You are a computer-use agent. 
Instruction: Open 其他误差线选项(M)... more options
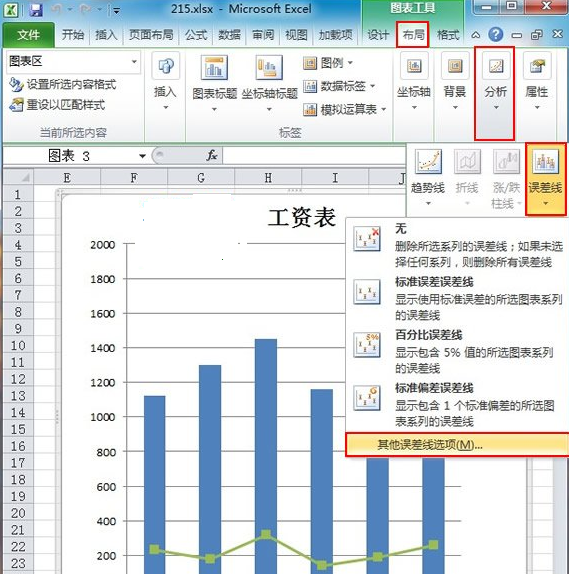point(458,445)
